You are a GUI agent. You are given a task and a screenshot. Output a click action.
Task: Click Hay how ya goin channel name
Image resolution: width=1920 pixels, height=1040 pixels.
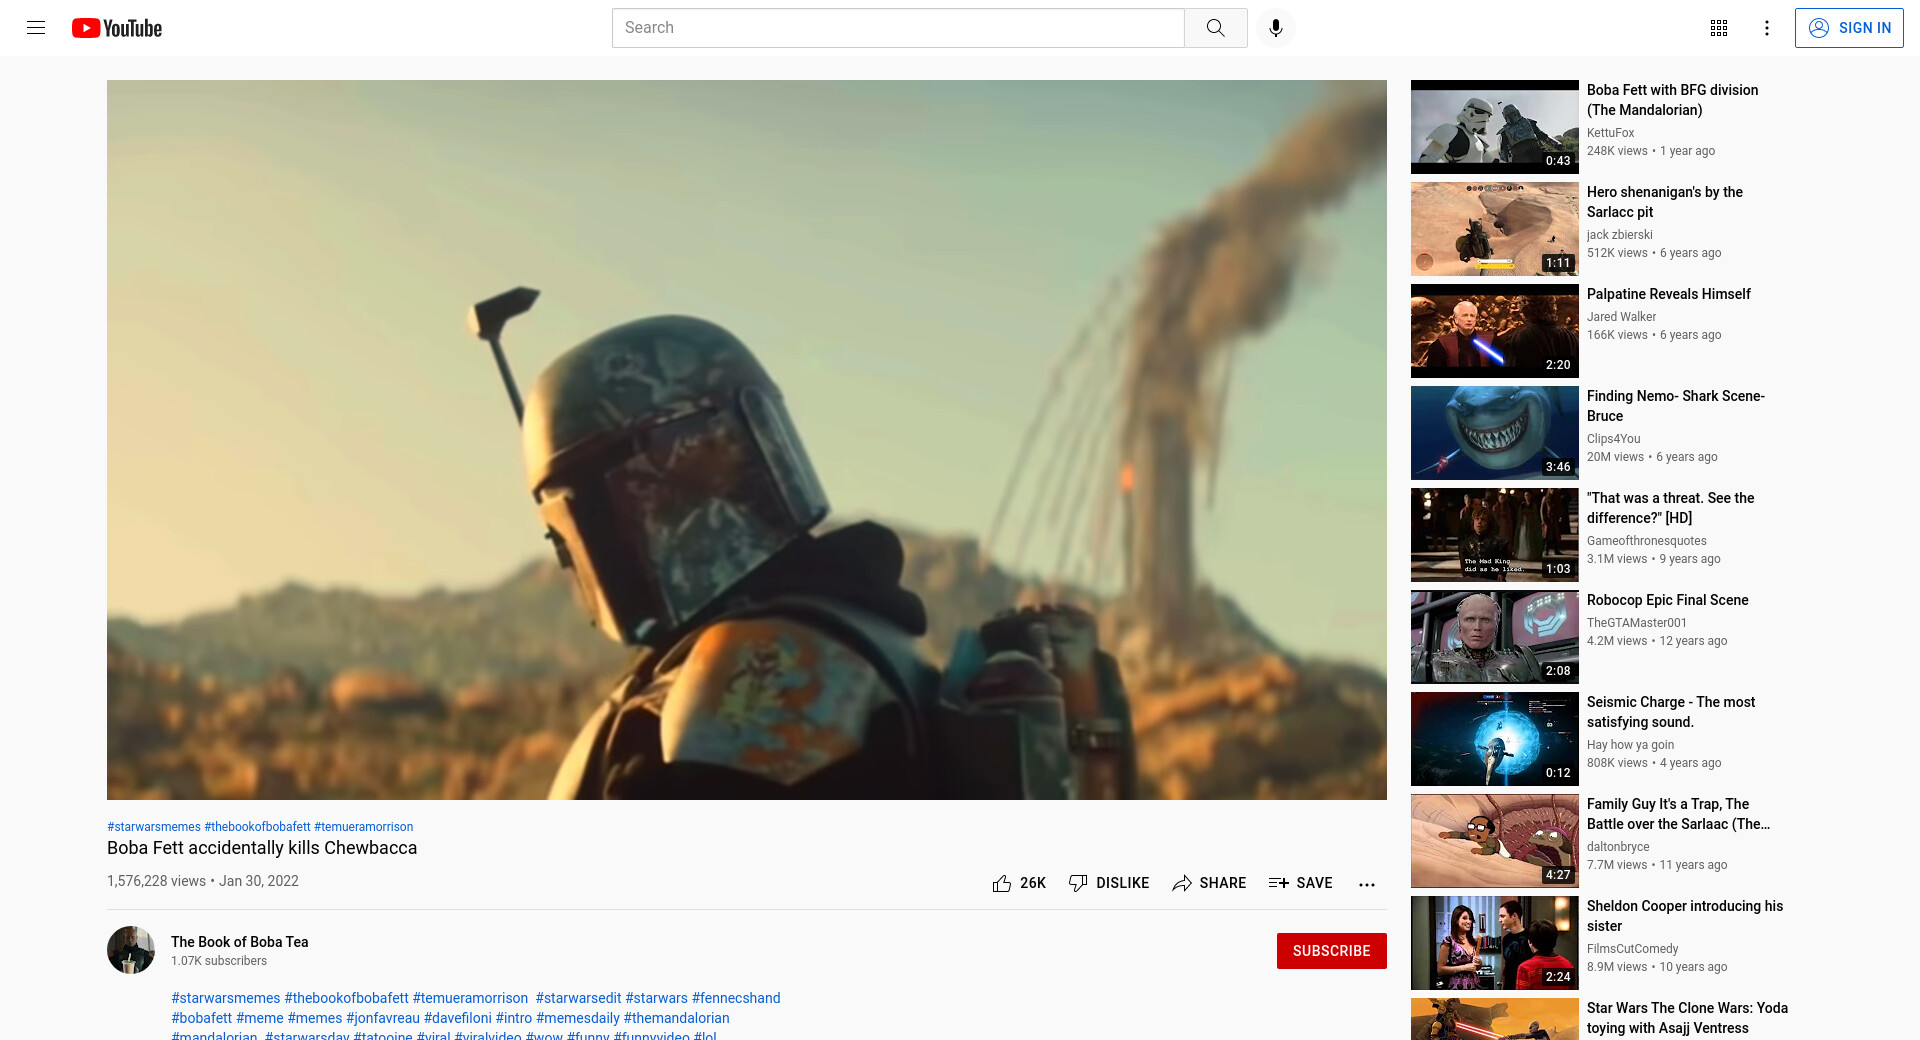pyautogui.click(x=1631, y=745)
